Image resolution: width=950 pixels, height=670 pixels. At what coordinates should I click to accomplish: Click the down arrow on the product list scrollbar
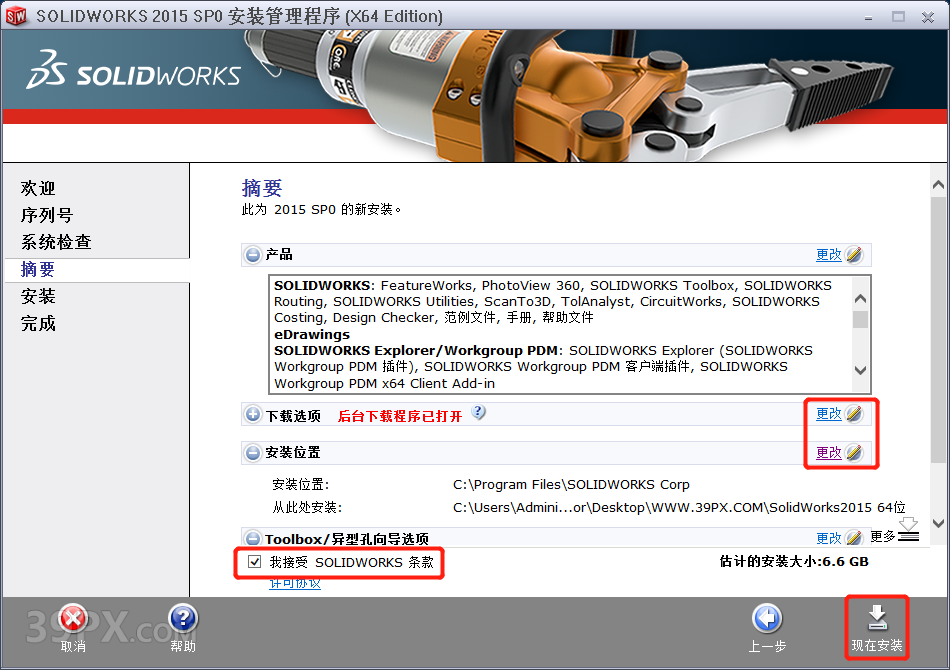click(860, 372)
